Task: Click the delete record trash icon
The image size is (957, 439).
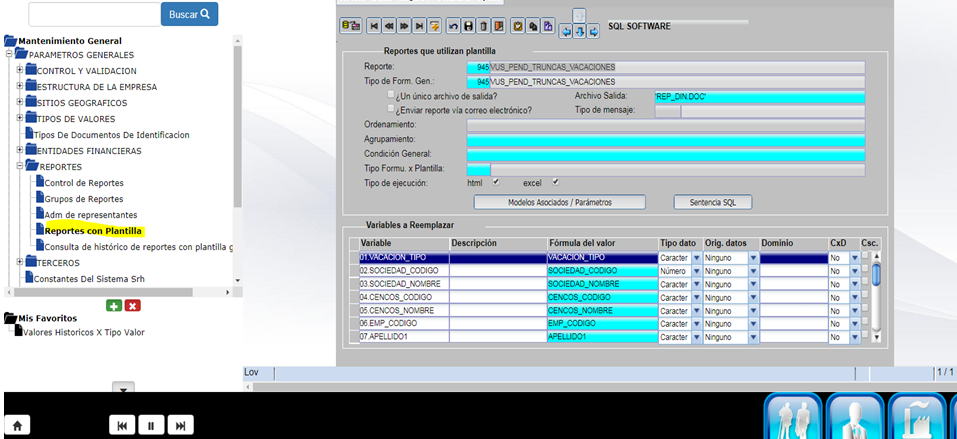Action: 485,26
